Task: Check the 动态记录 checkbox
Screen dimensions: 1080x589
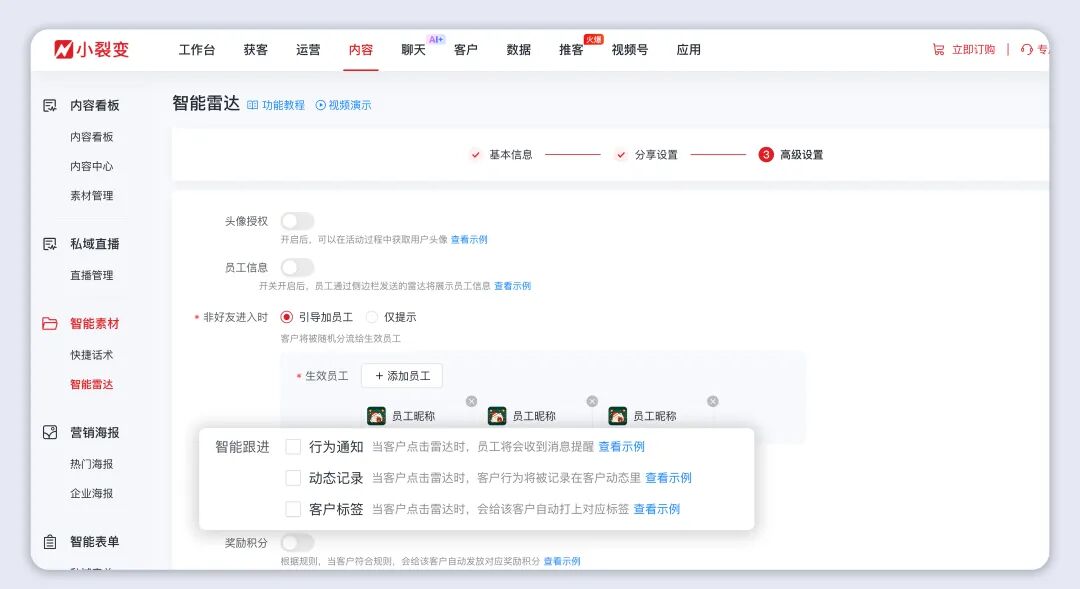Action: coord(293,478)
